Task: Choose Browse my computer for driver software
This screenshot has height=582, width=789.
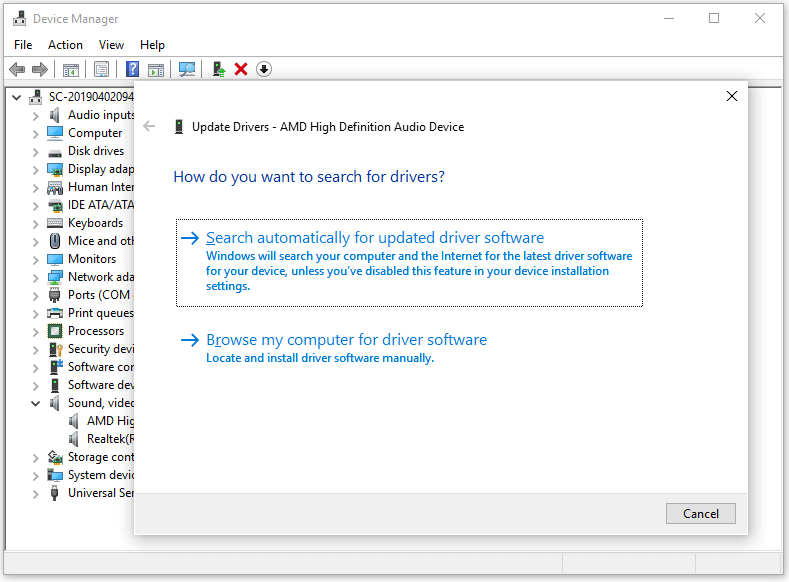Action: click(x=334, y=348)
